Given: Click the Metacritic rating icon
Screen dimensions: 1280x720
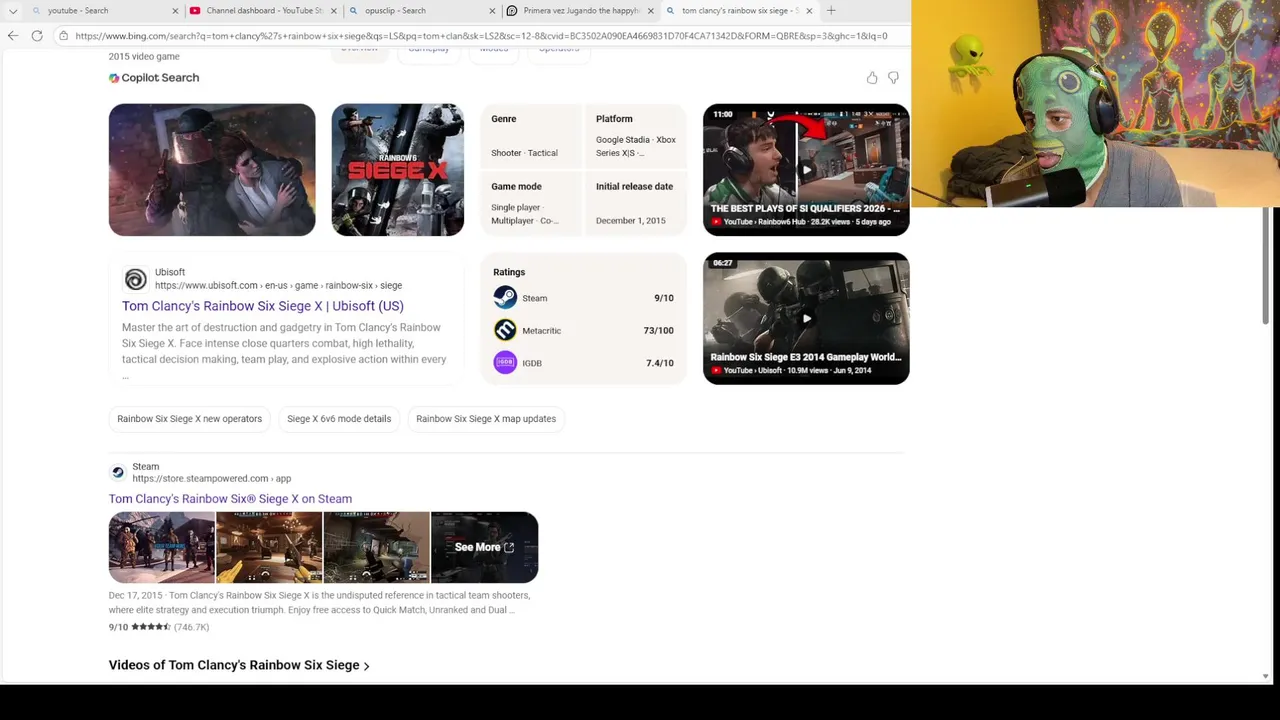Looking at the screenshot, I should pyautogui.click(x=505, y=330).
